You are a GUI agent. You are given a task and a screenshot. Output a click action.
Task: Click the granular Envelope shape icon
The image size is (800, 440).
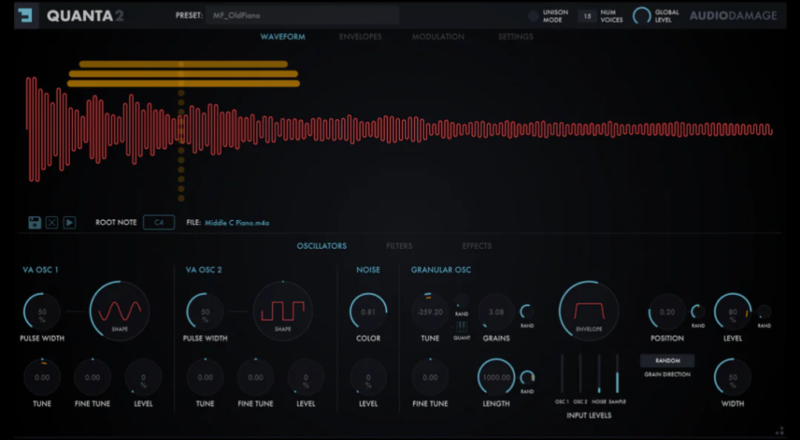click(588, 311)
